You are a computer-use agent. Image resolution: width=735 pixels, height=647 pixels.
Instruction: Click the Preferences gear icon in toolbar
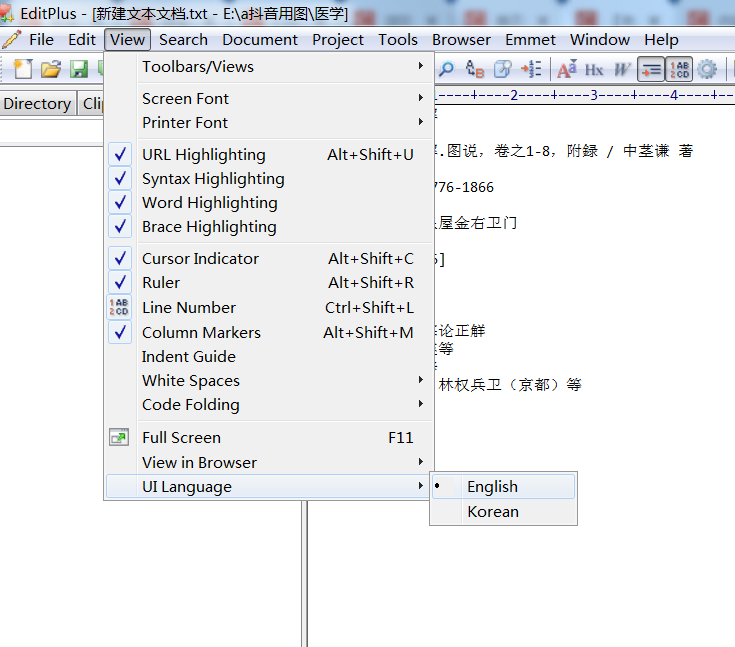(707, 69)
